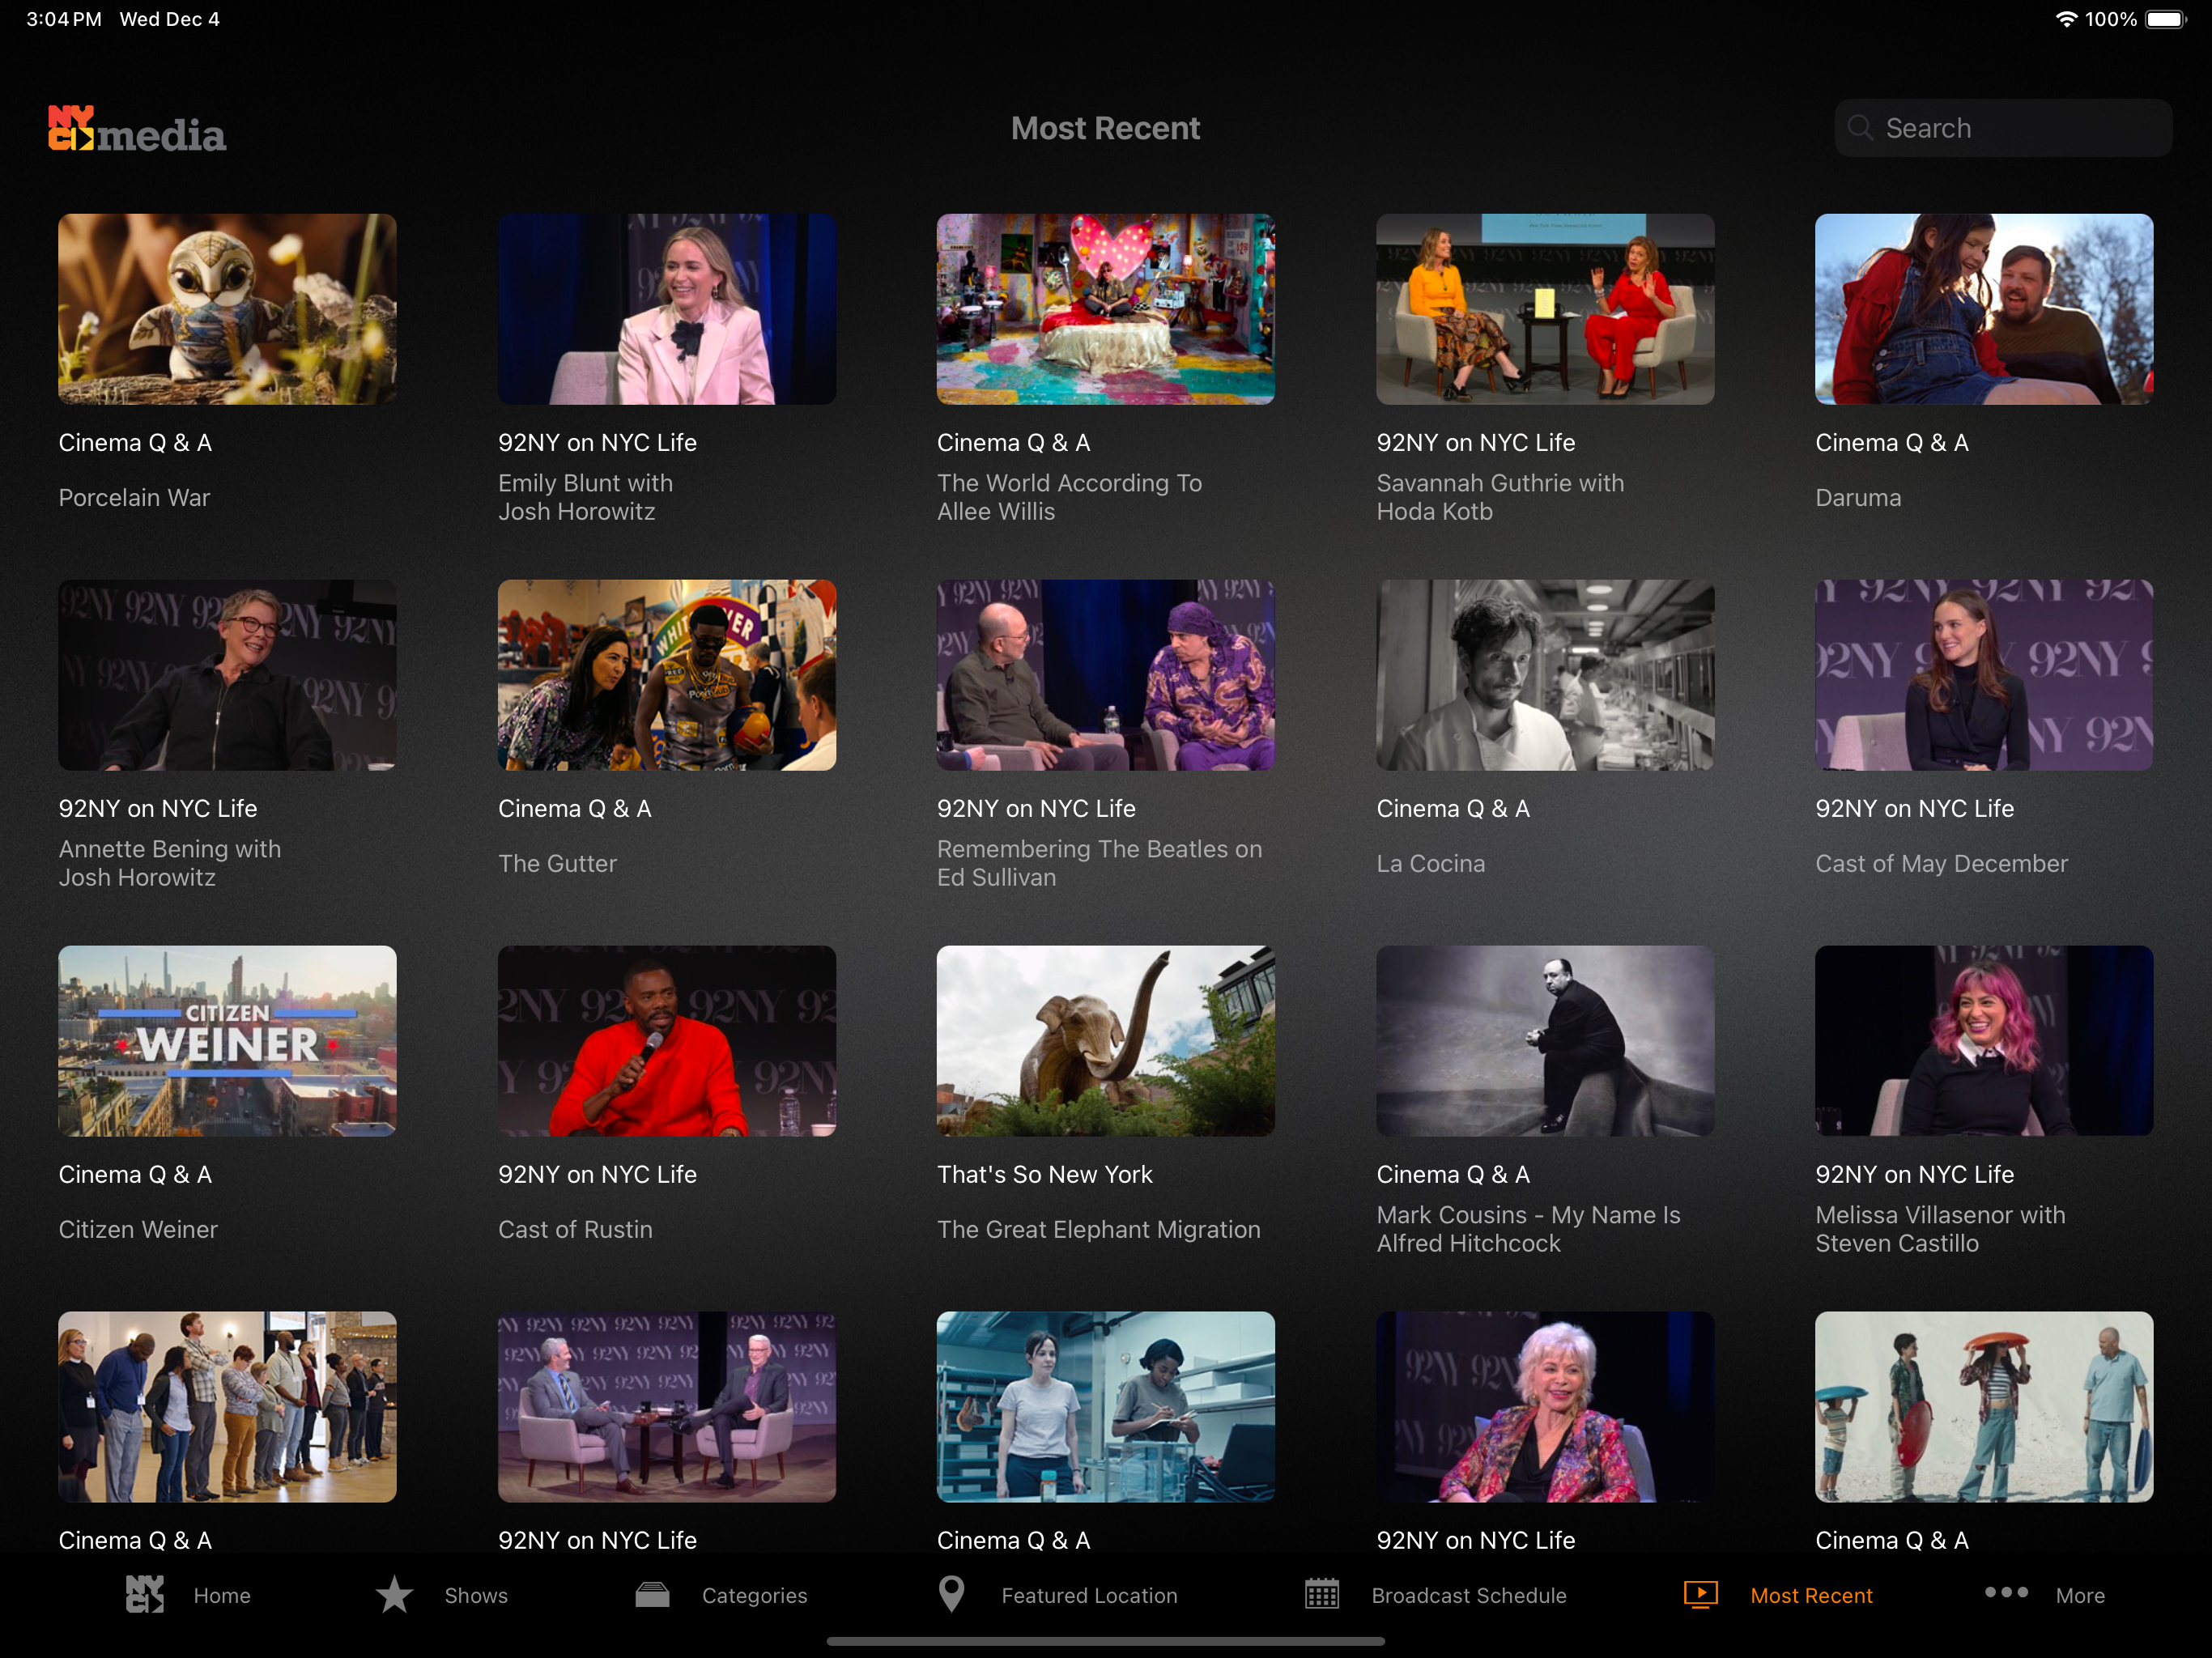Open Melissa Villasenor interview thumbnail

pyautogui.click(x=1984, y=1041)
